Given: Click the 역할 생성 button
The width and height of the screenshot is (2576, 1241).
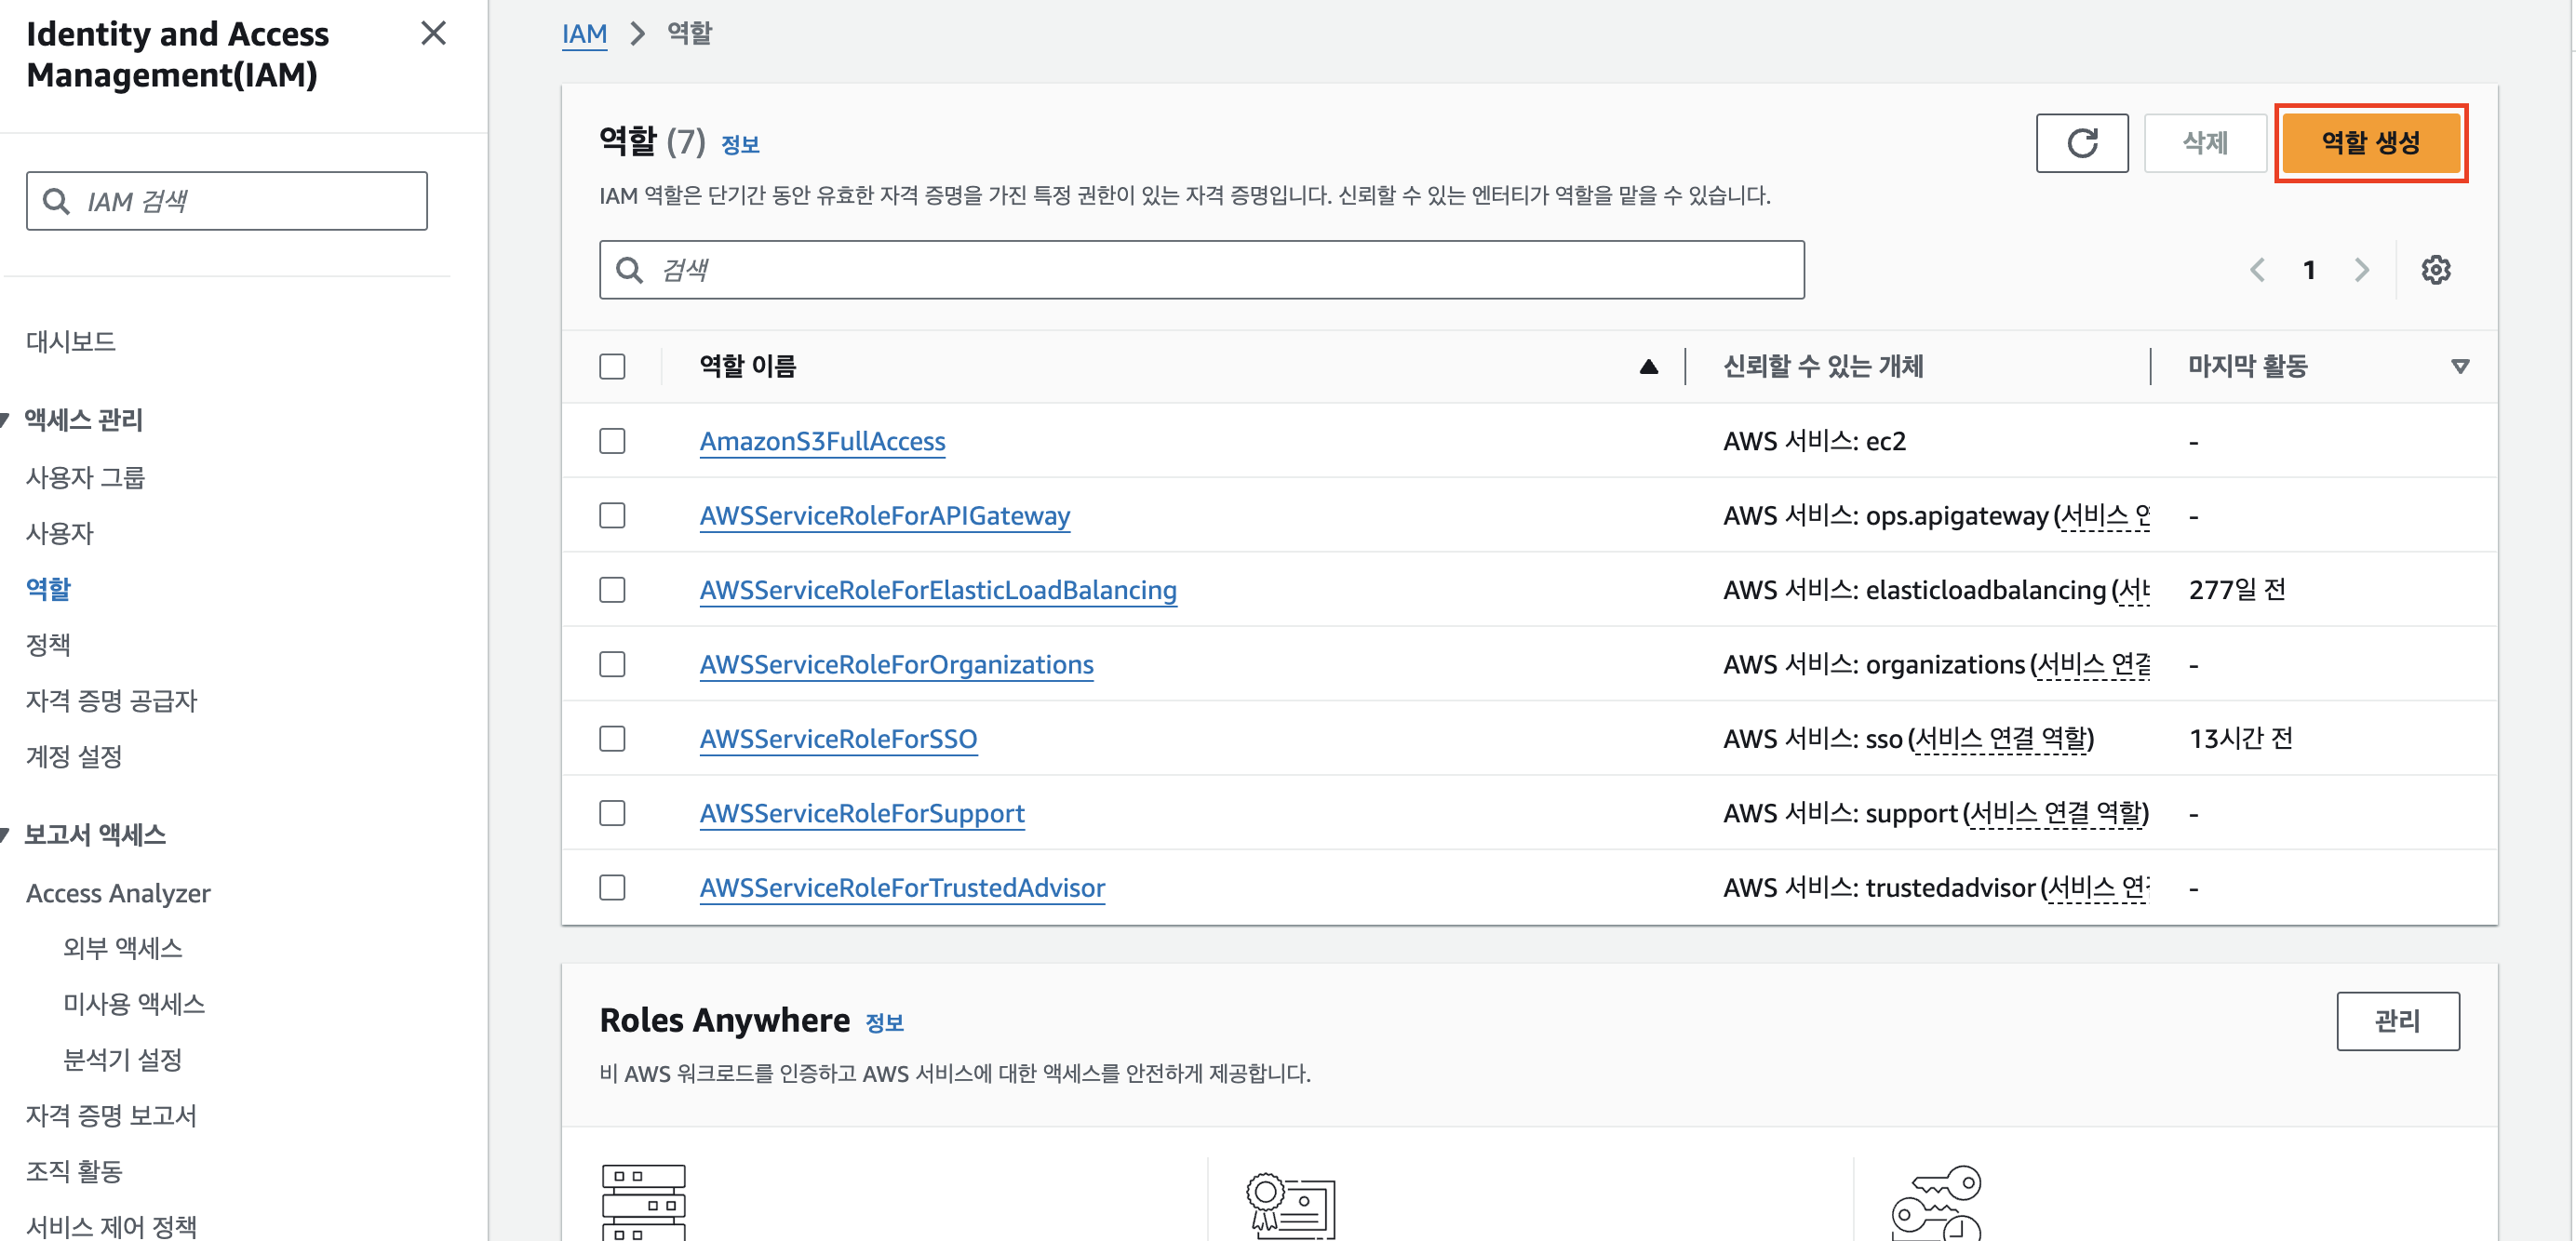Looking at the screenshot, I should click(x=2370, y=143).
